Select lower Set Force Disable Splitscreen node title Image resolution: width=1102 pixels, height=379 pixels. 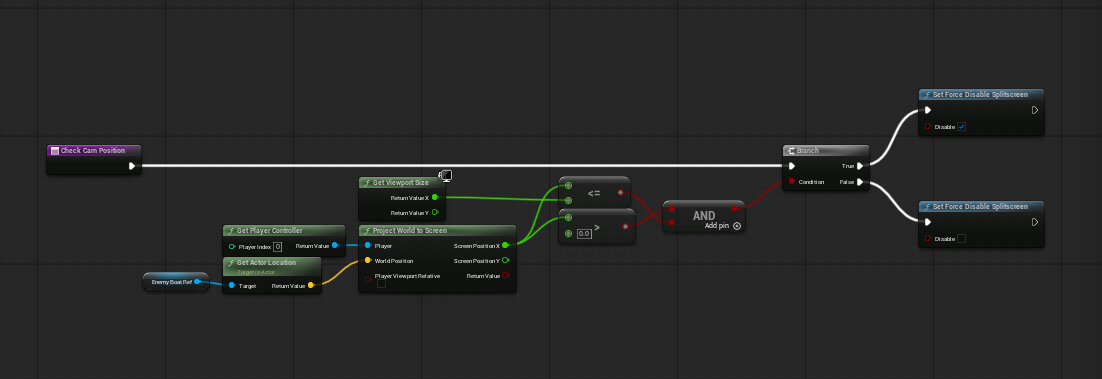(x=980, y=207)
